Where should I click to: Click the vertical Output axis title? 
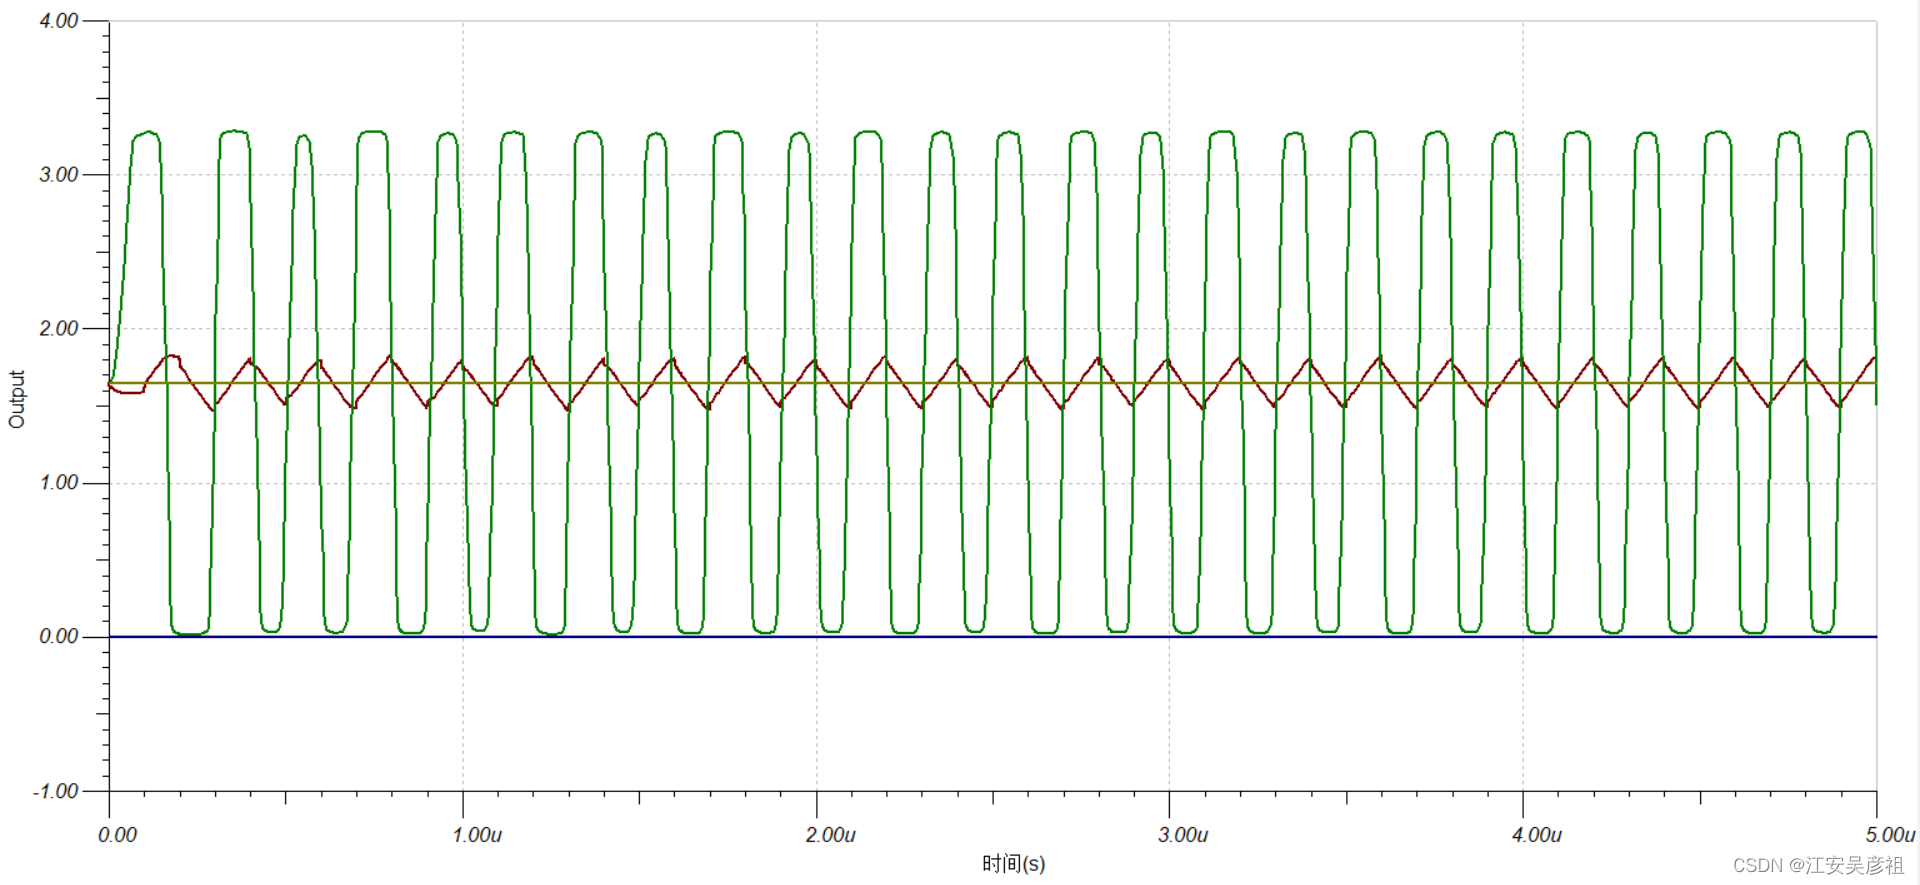point(17,399)
